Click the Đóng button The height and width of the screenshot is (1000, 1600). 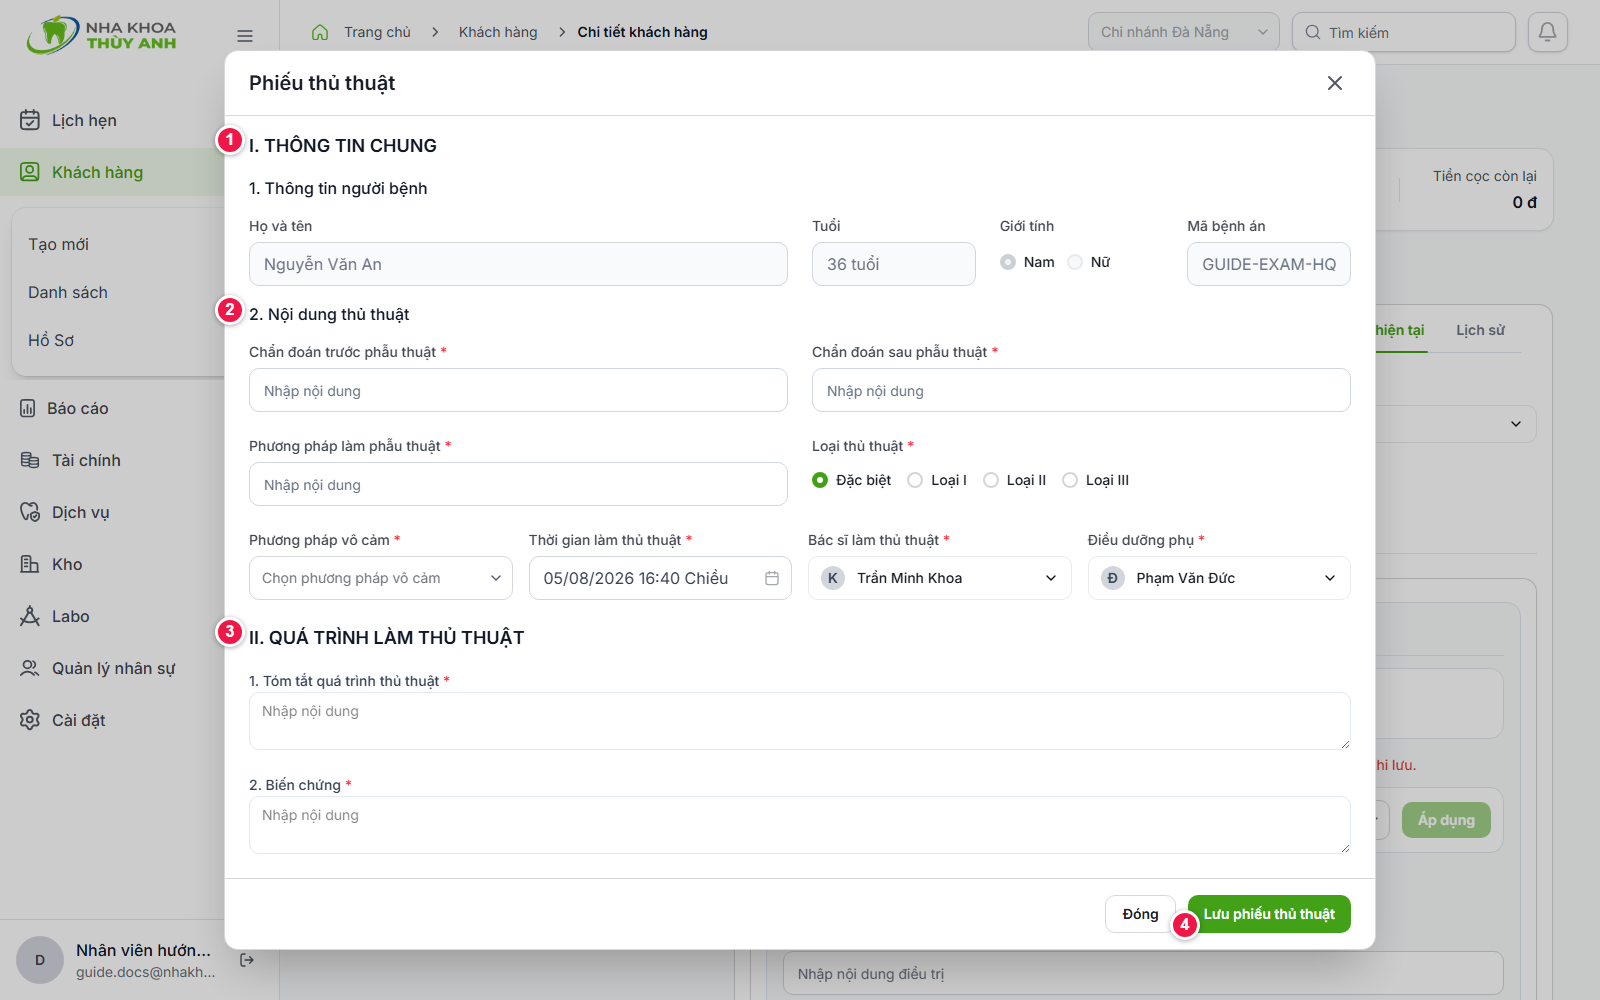[1140, 914]
